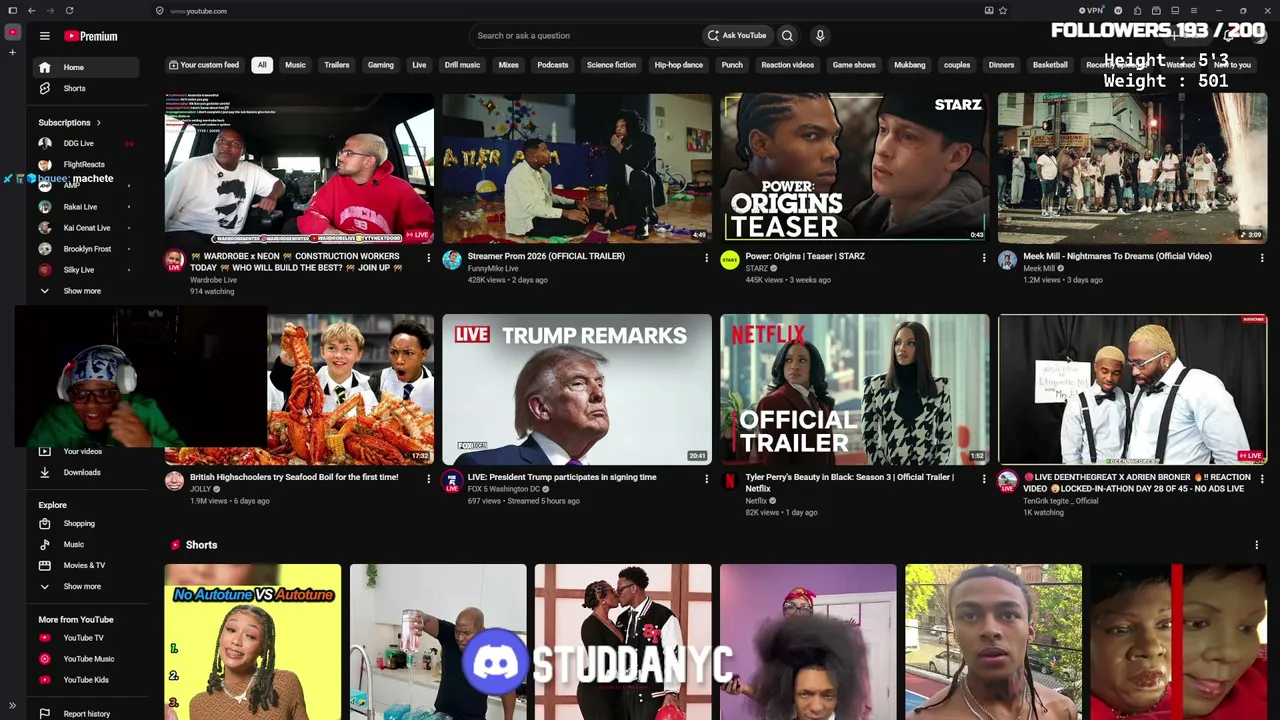Open the browser extensions puzzle icon
1280x720 pixels.
point(1137,11)
